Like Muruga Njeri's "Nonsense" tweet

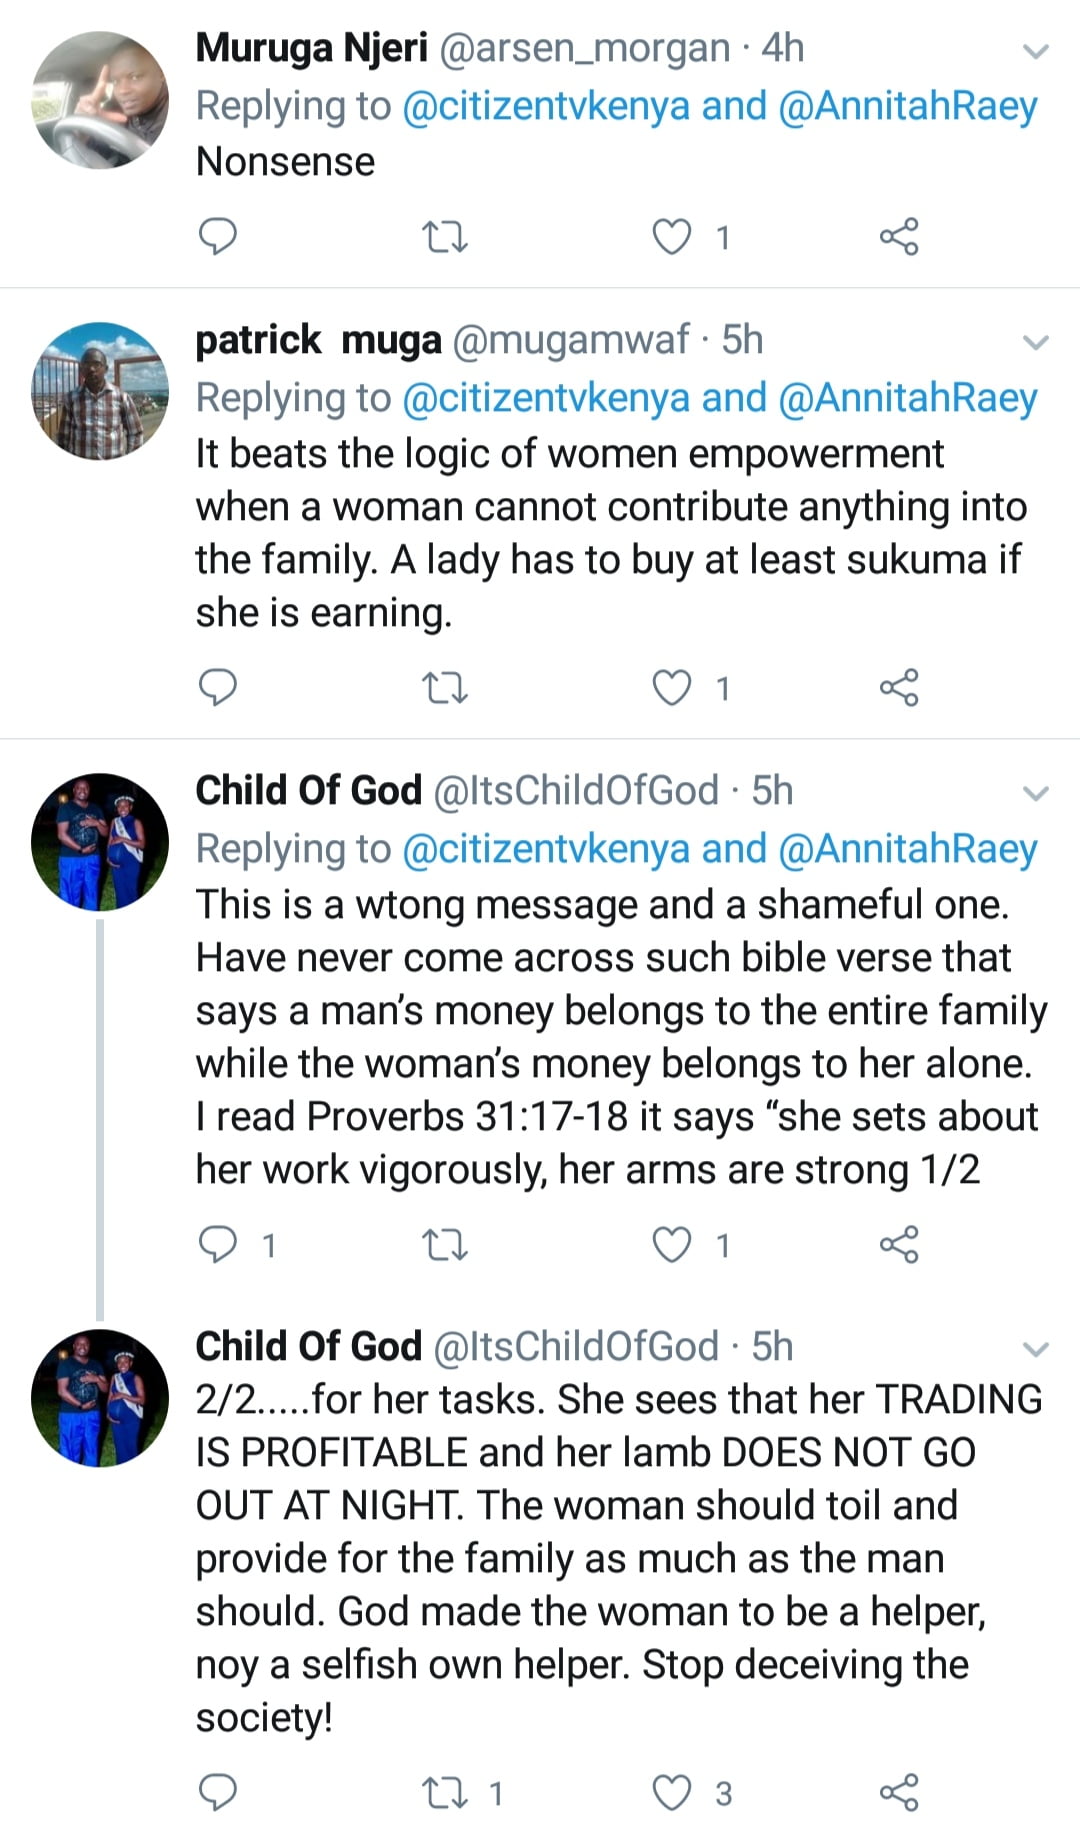pos(672,237)
